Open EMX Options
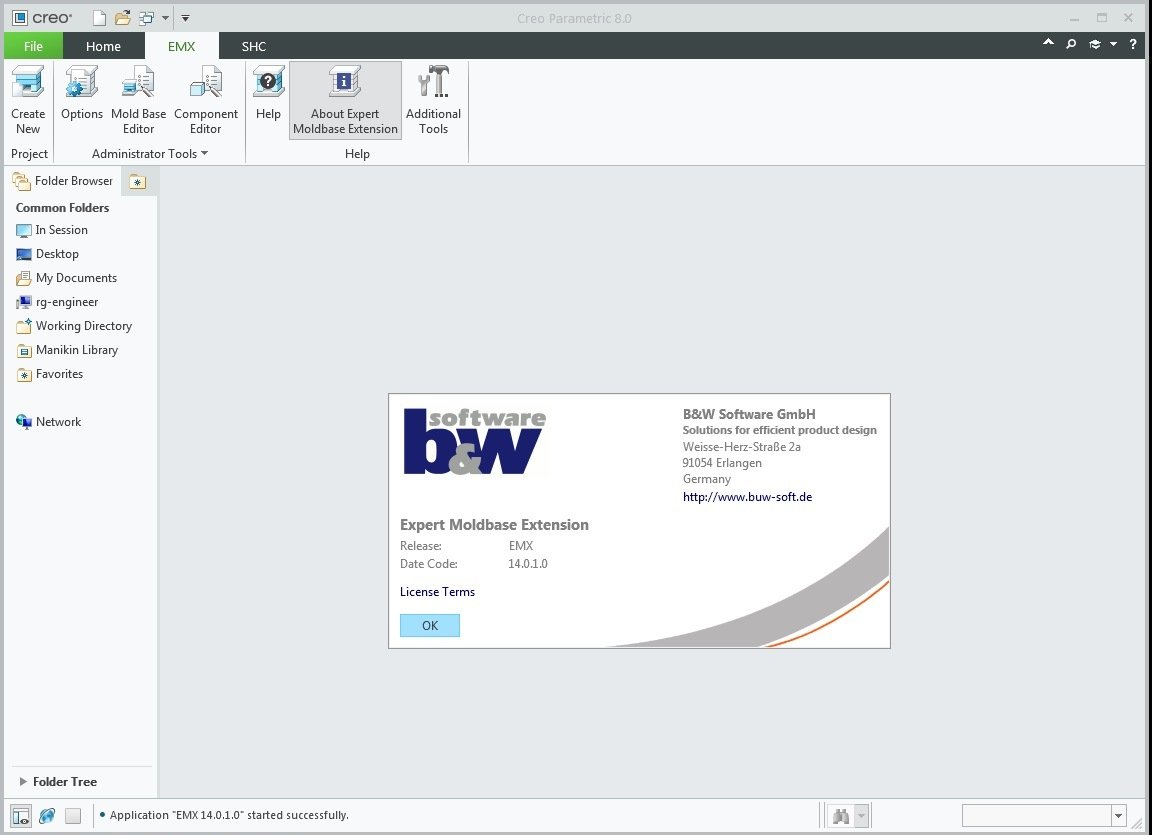The width and height of the screenshot is (1152, 835). 82,93
